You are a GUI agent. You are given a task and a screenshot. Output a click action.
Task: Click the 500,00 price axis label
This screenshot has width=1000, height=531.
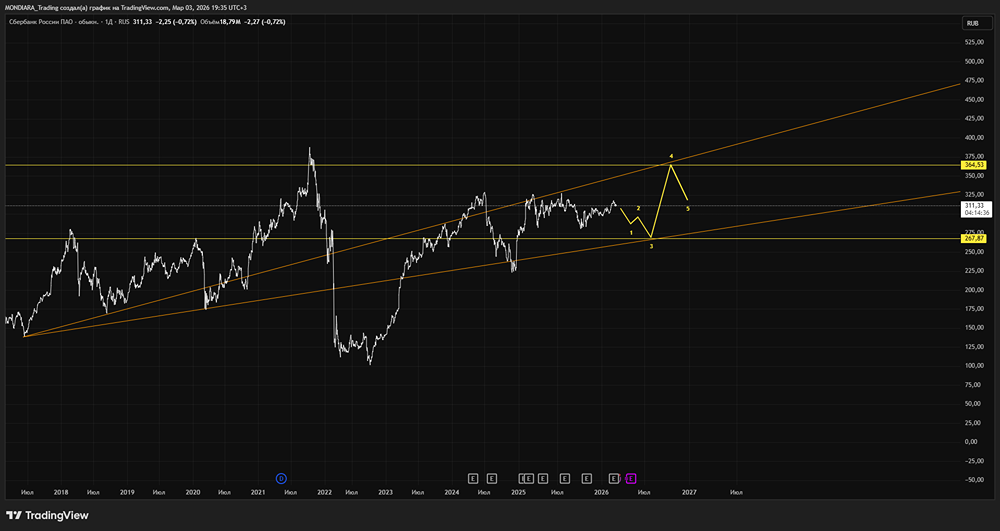[973, 61]
